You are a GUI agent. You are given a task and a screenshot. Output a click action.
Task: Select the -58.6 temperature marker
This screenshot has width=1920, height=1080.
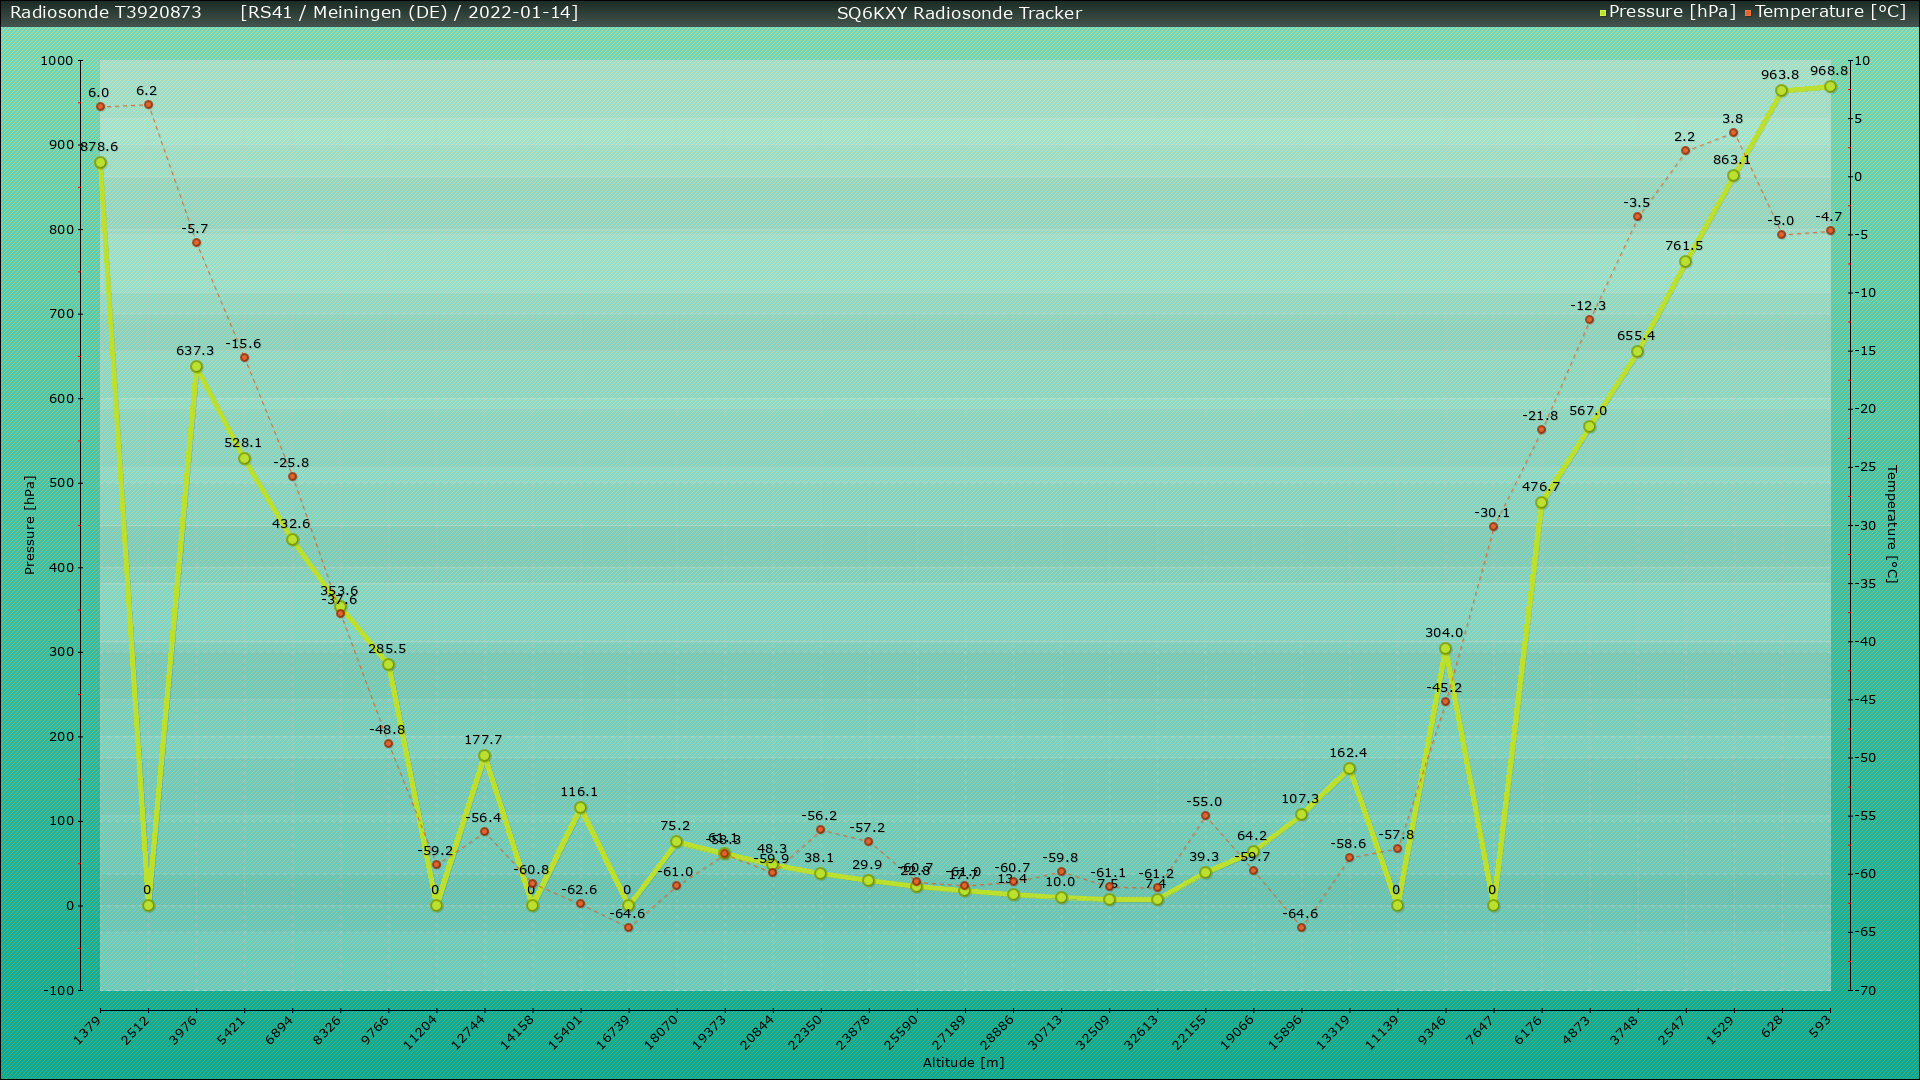coord(1349,858)
